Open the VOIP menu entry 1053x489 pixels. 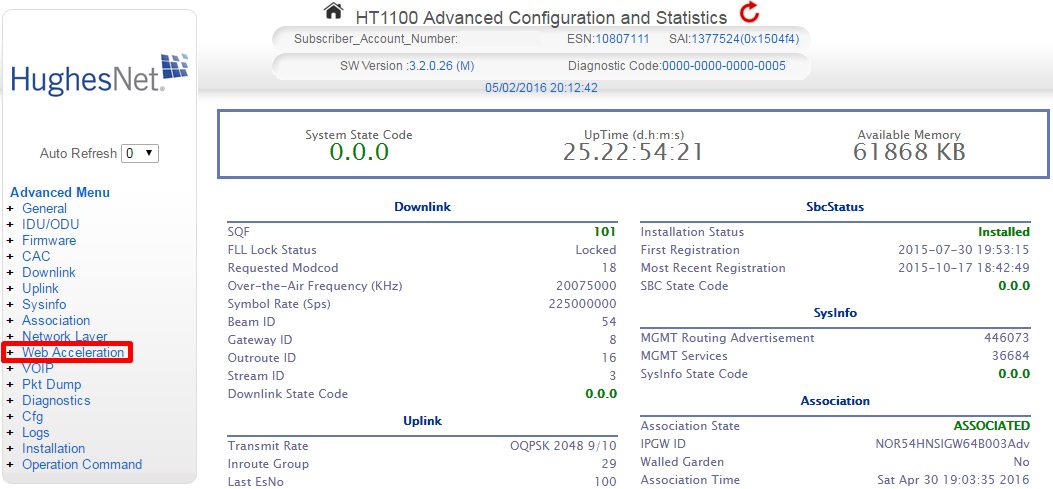point(38,369)
